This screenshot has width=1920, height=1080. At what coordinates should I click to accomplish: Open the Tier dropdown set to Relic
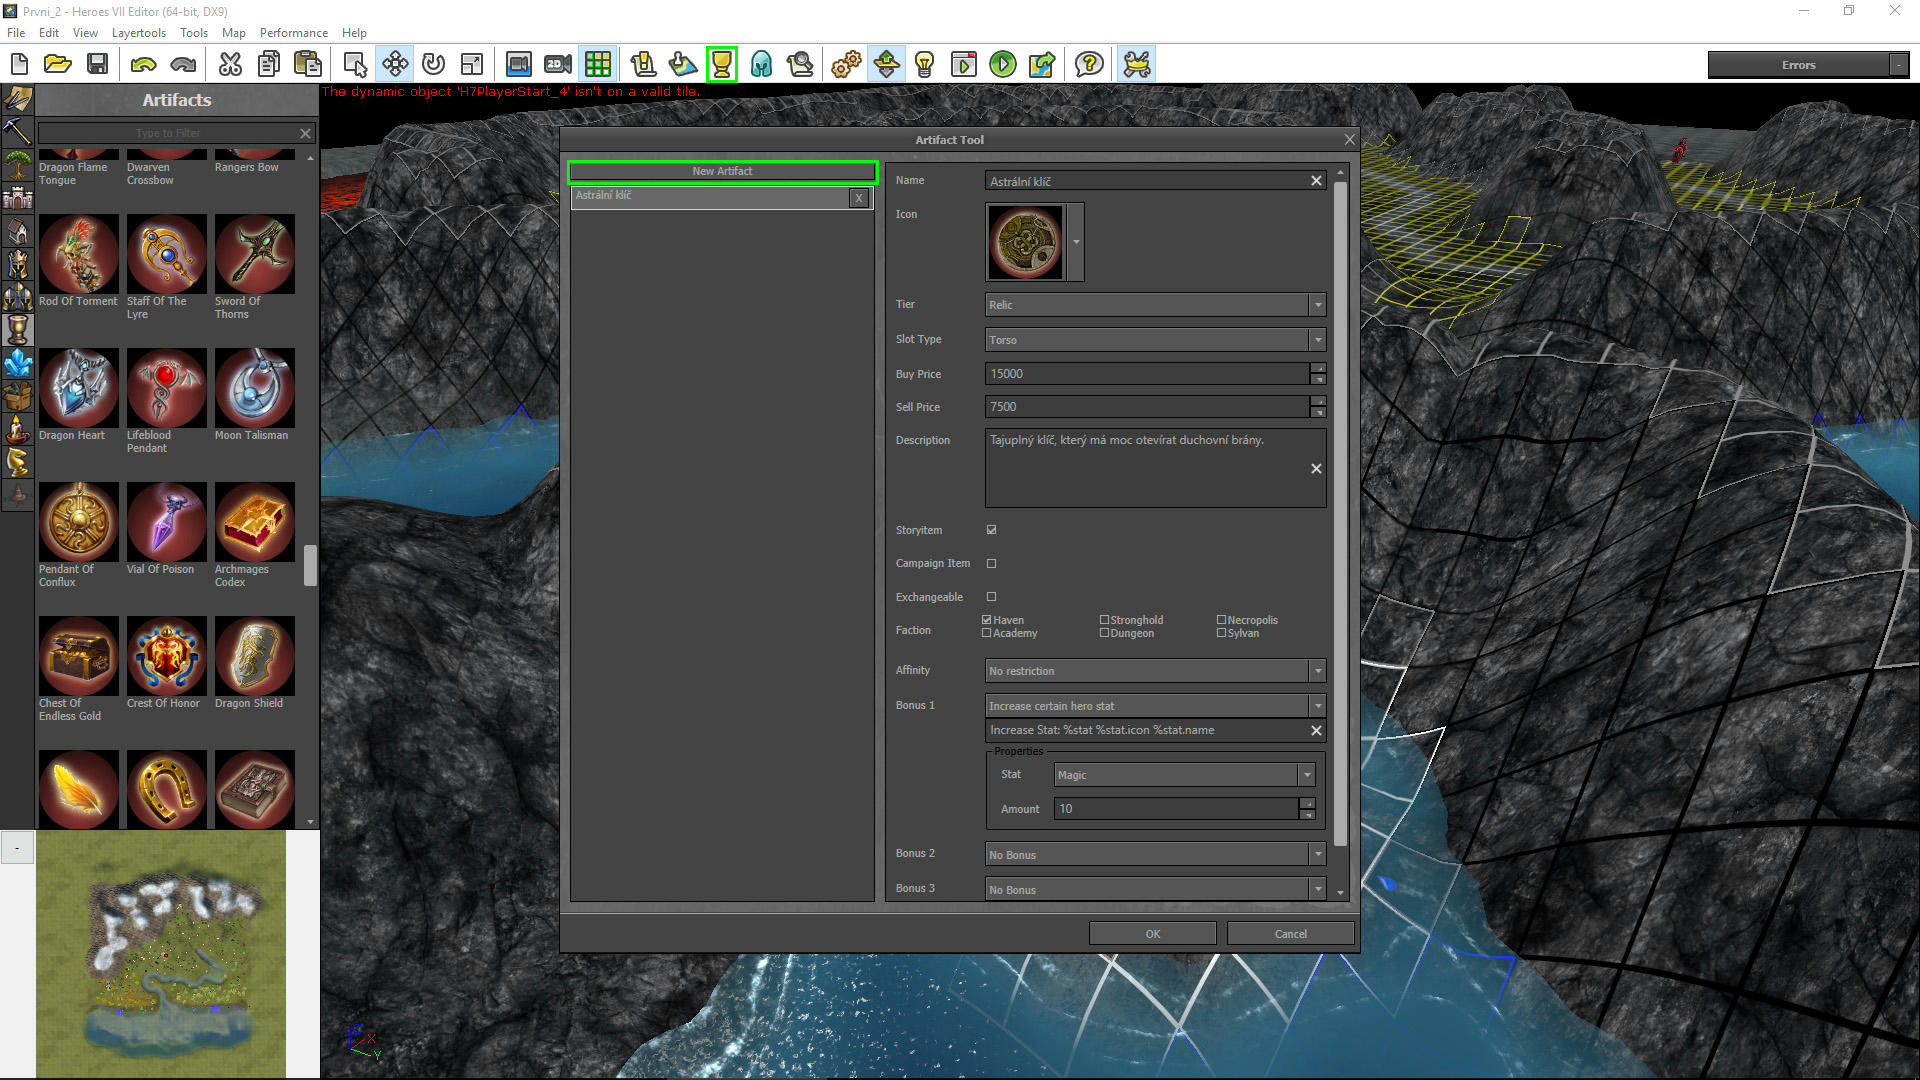pyautogui.click(x=1155, y=305)
